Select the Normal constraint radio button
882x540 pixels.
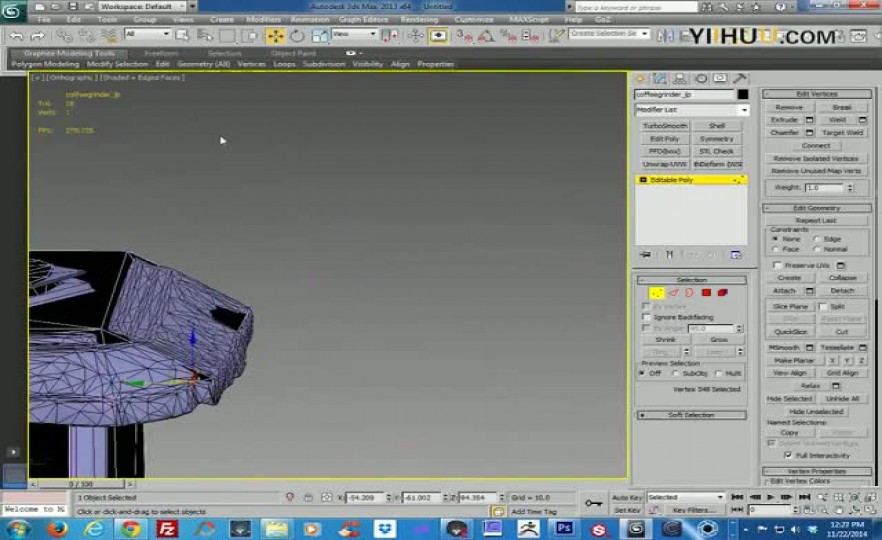pos(817,249)
